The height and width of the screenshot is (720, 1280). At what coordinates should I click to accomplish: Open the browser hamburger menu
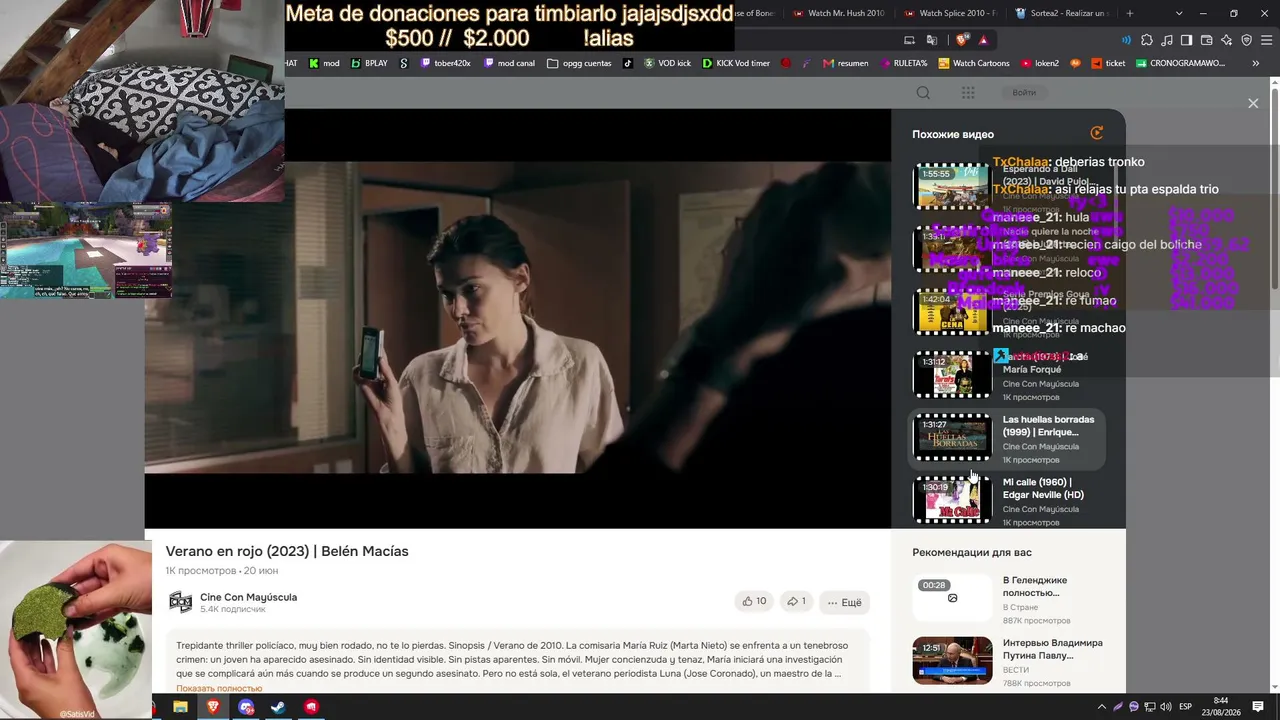click(x=1267, y=40)
